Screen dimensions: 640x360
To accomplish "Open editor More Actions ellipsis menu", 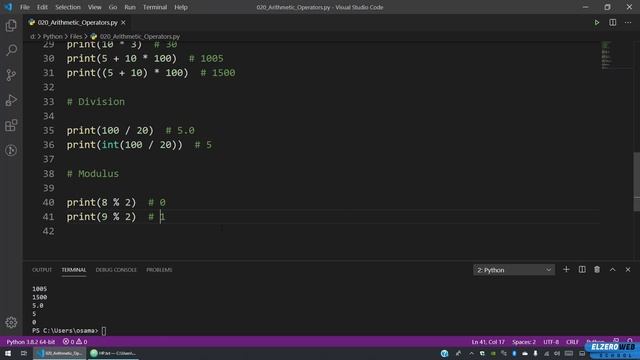I will pos(628,23).
